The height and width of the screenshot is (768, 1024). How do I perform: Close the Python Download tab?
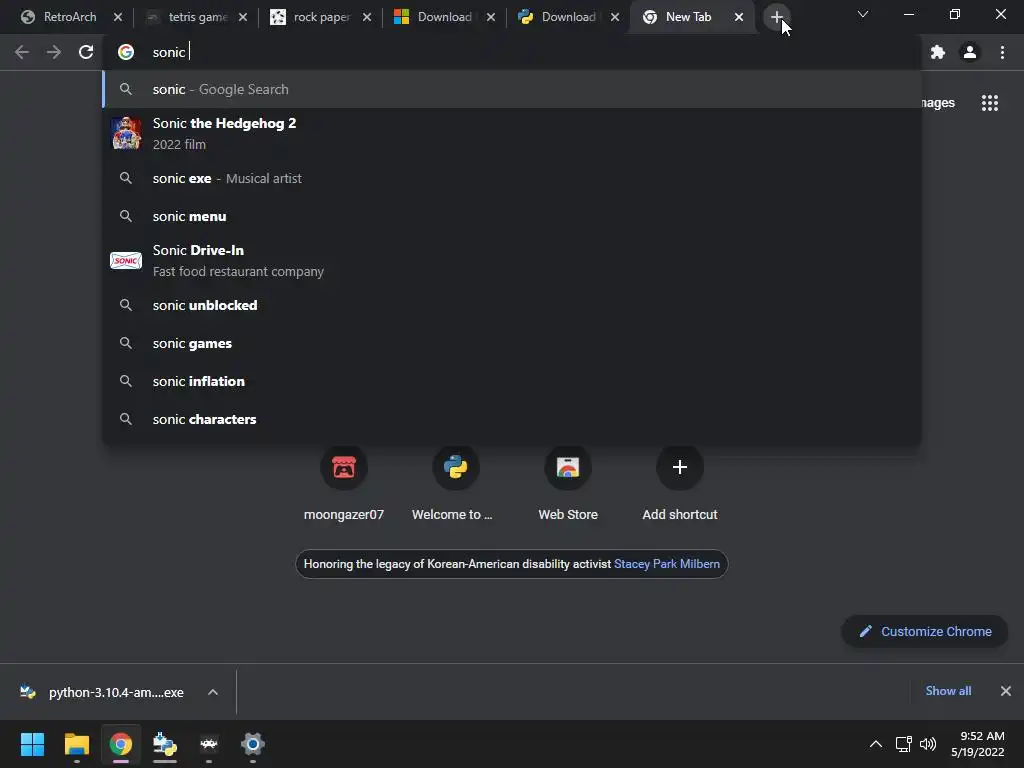click(615, 17)
